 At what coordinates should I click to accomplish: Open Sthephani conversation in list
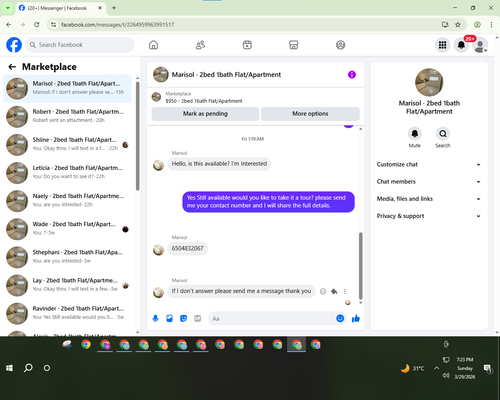pyautogui.click(x=67, y=257)
